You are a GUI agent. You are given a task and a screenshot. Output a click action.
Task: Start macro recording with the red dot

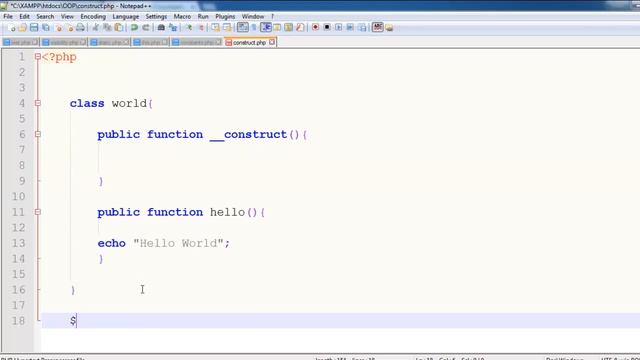(x=315, y=27)
